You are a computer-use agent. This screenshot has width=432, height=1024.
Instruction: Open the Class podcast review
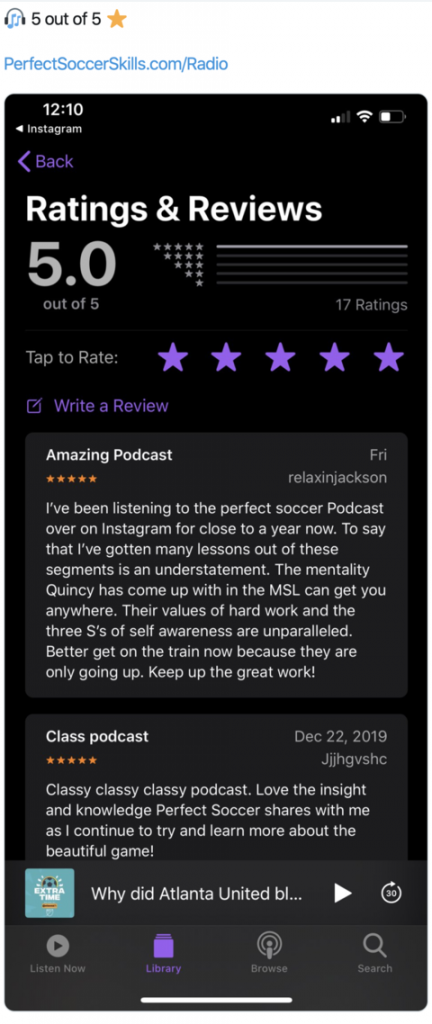tap(216, 786)
